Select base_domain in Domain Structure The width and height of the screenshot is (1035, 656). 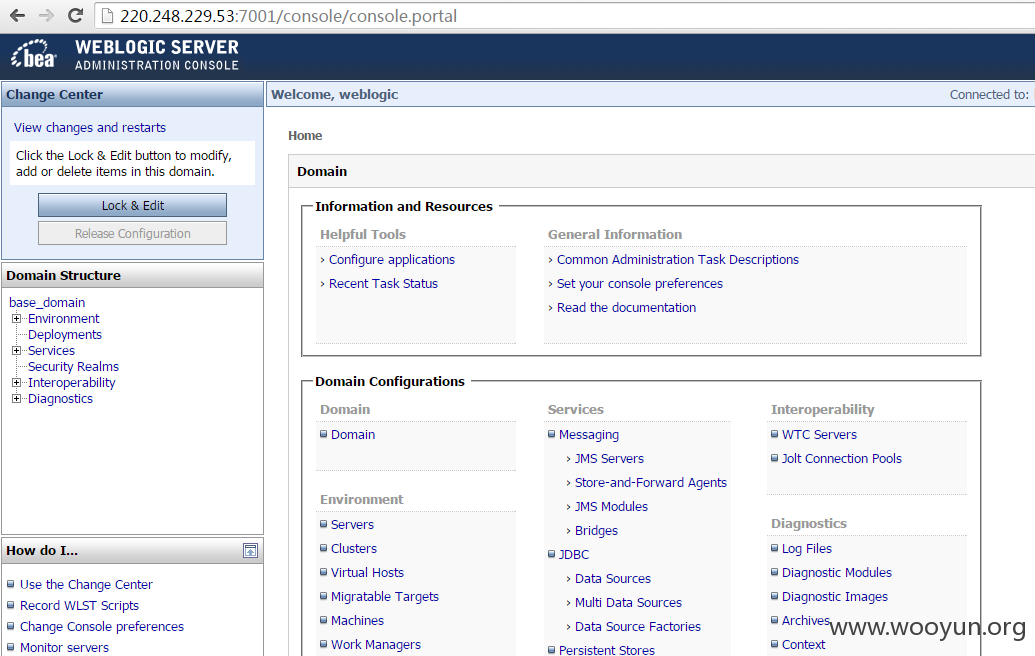coord(47,302)
